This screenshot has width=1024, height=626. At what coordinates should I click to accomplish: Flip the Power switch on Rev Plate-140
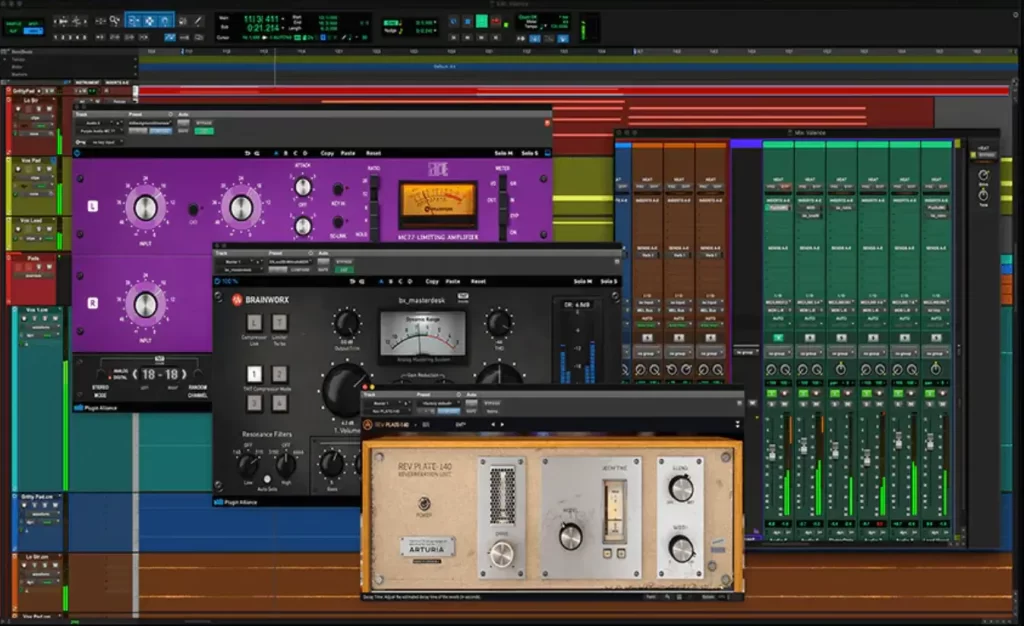click(424, 504)
